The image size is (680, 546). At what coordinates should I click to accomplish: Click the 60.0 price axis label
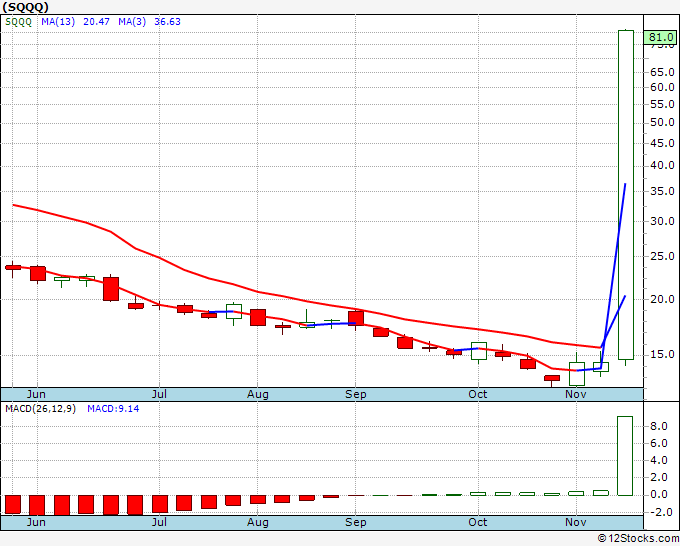pos(662,87)
